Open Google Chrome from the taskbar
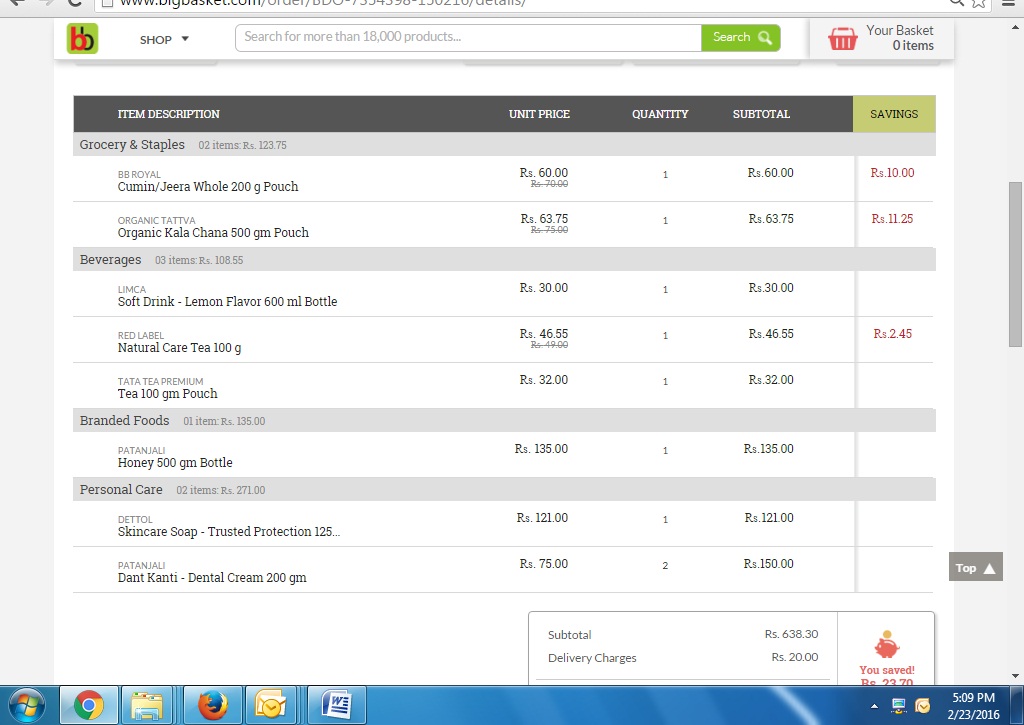The image size is (1024, 725). coord(88,706)
